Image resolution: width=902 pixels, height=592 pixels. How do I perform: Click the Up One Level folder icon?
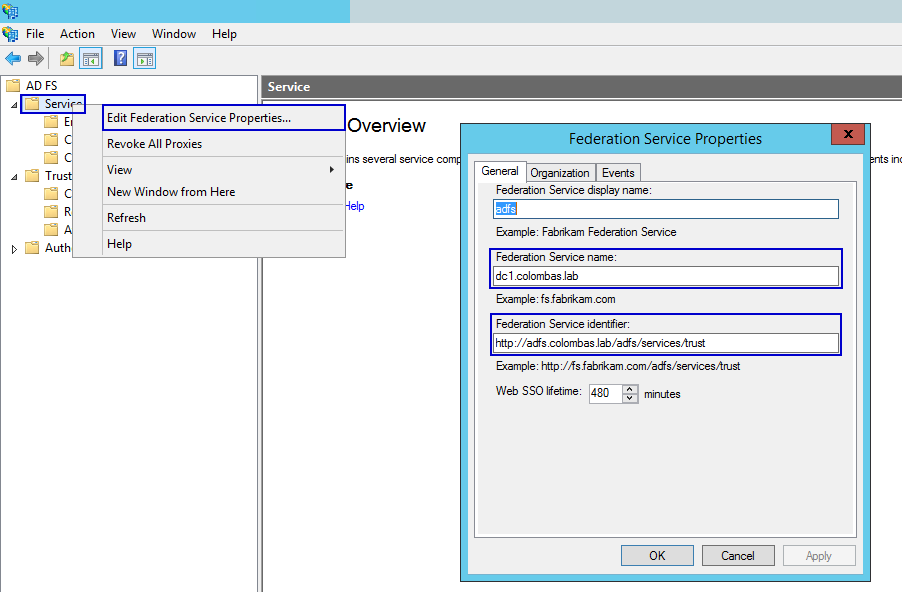point(67,58)
